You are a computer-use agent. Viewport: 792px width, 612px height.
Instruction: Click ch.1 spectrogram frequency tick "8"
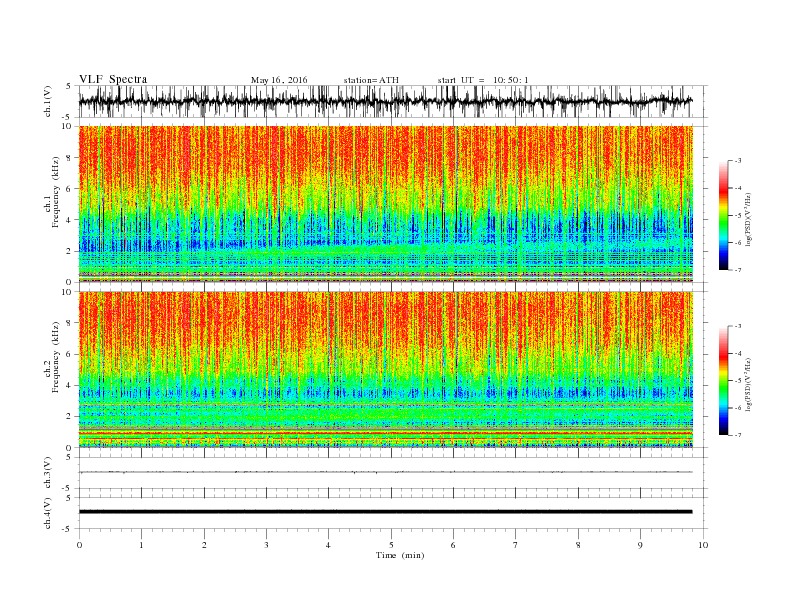coord(70,158)
